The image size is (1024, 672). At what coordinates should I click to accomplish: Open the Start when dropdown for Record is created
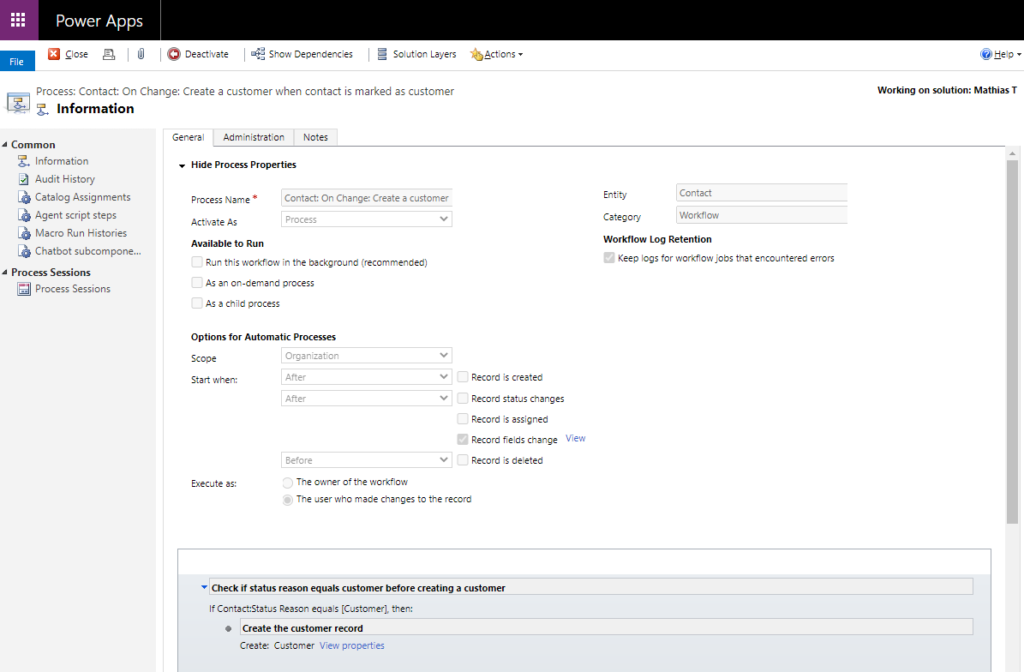tap(366, 377)
